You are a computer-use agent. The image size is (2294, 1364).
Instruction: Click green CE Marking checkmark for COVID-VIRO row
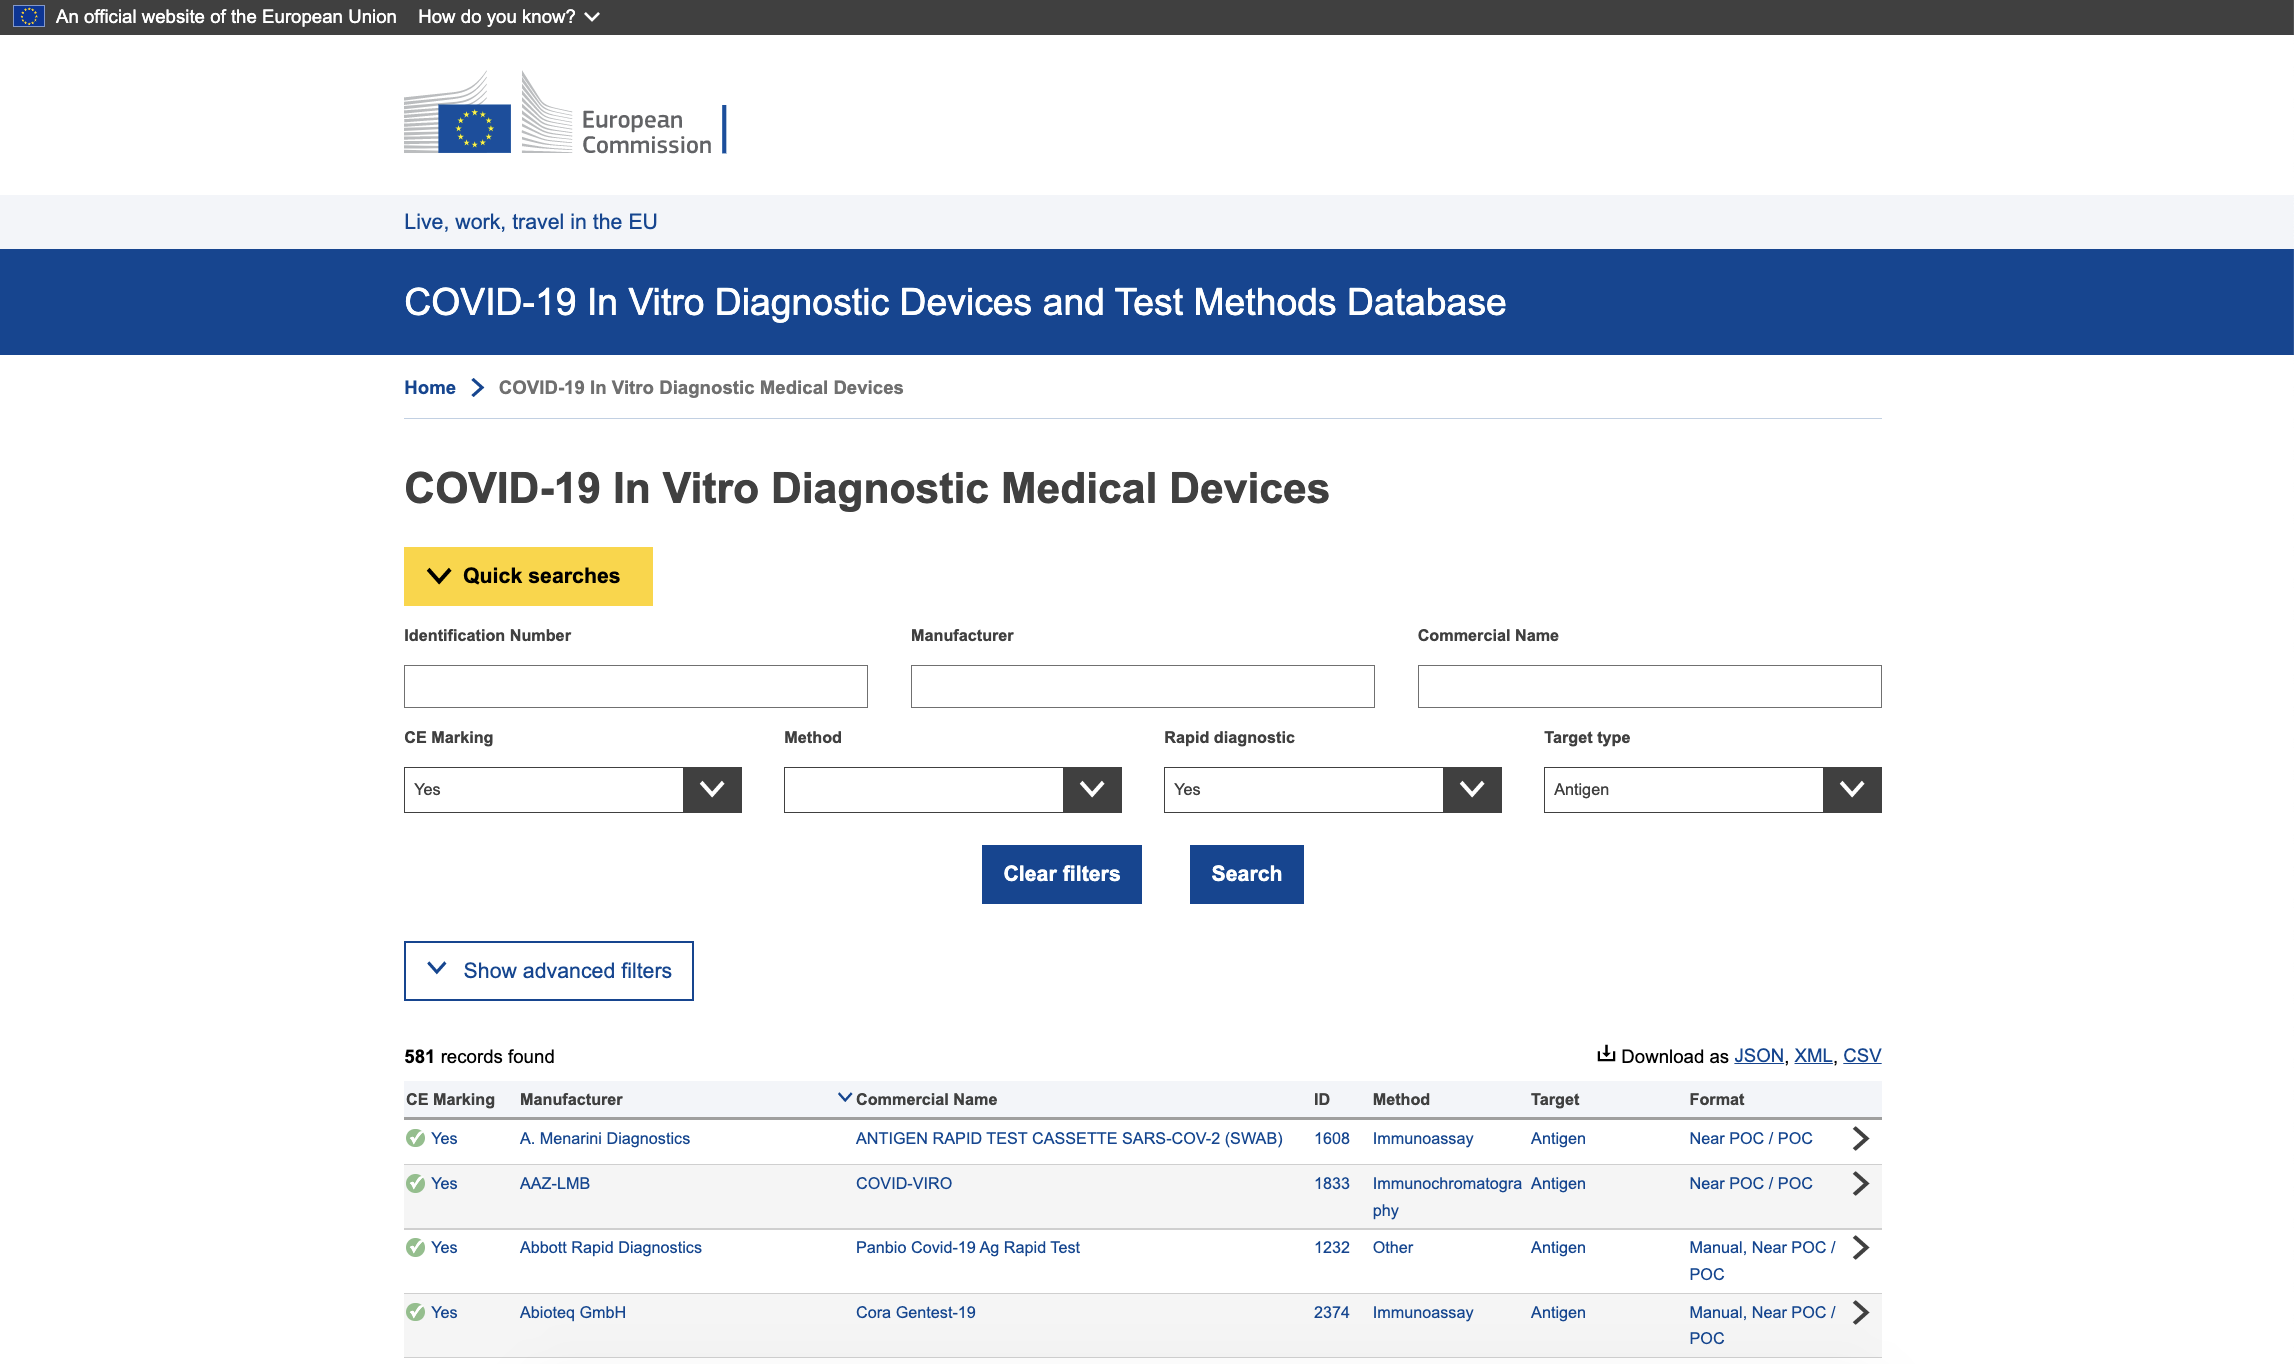click(x=415, y=1184)
